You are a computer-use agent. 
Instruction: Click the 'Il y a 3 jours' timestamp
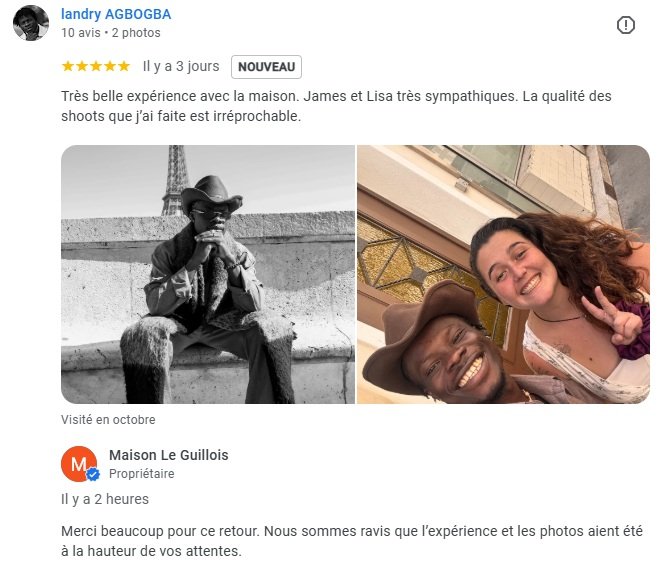tap(181, 66)
